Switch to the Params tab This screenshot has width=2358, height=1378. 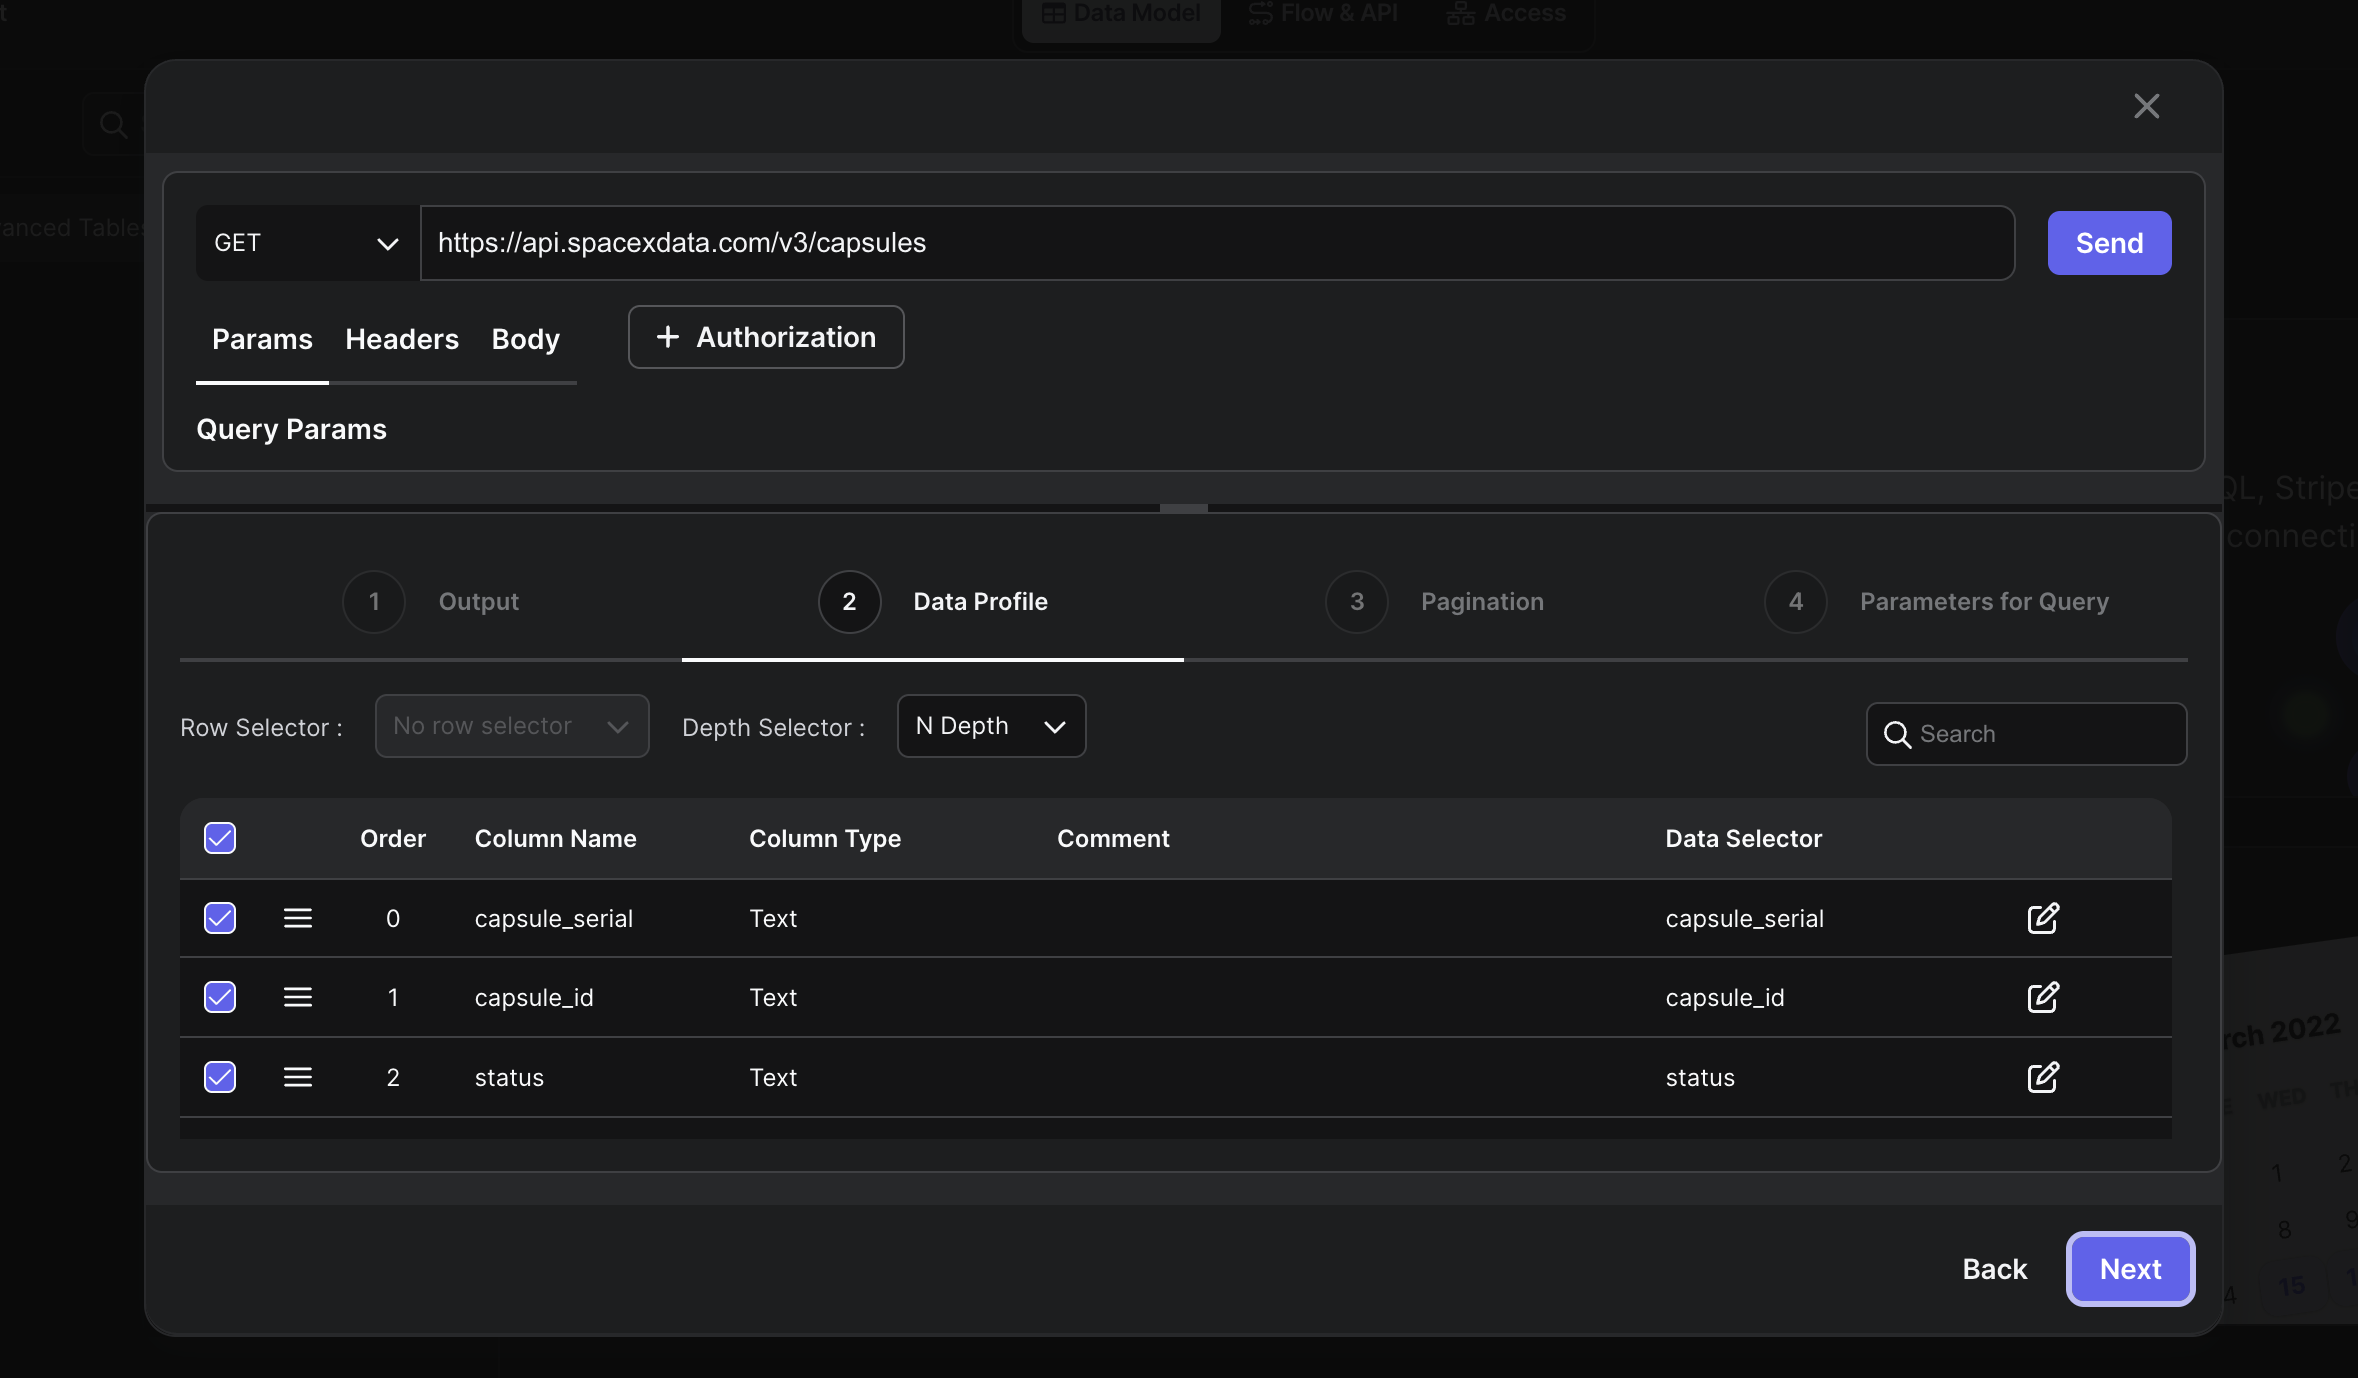(262, 339)
